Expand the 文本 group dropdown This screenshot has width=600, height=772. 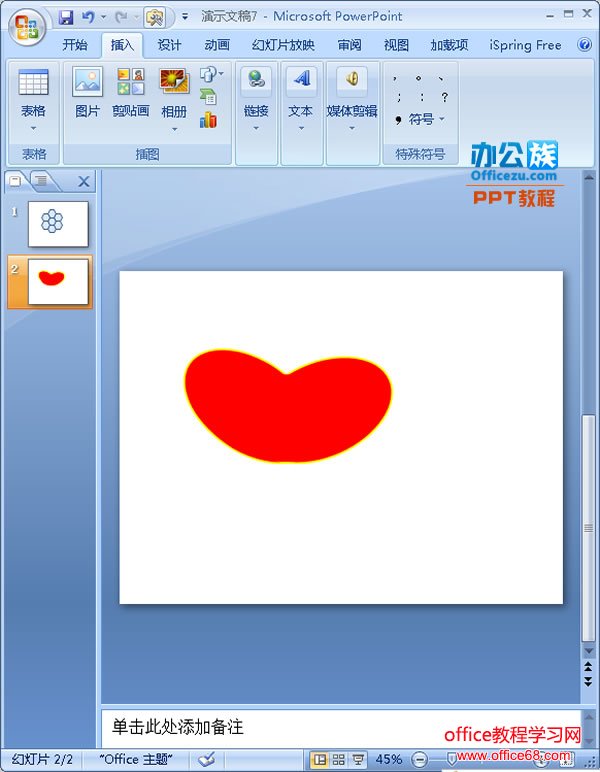(301, 129)
